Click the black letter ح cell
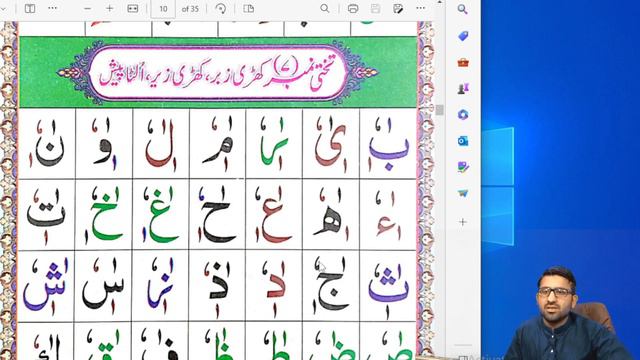 click(218, 215)
